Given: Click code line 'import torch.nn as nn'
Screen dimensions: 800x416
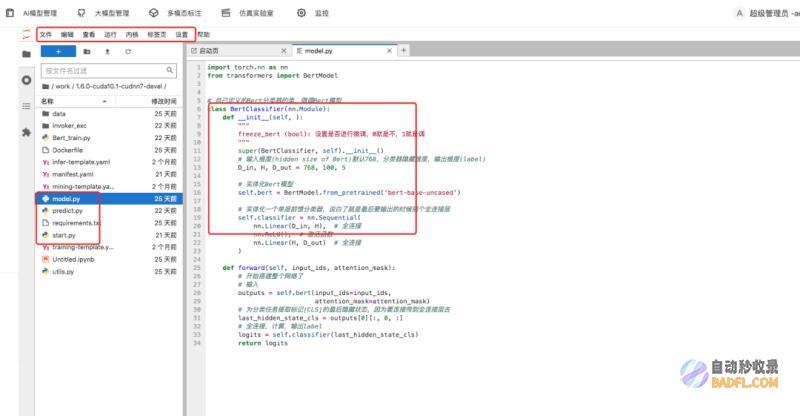Looking at the screenshot, I should (247, 67).
